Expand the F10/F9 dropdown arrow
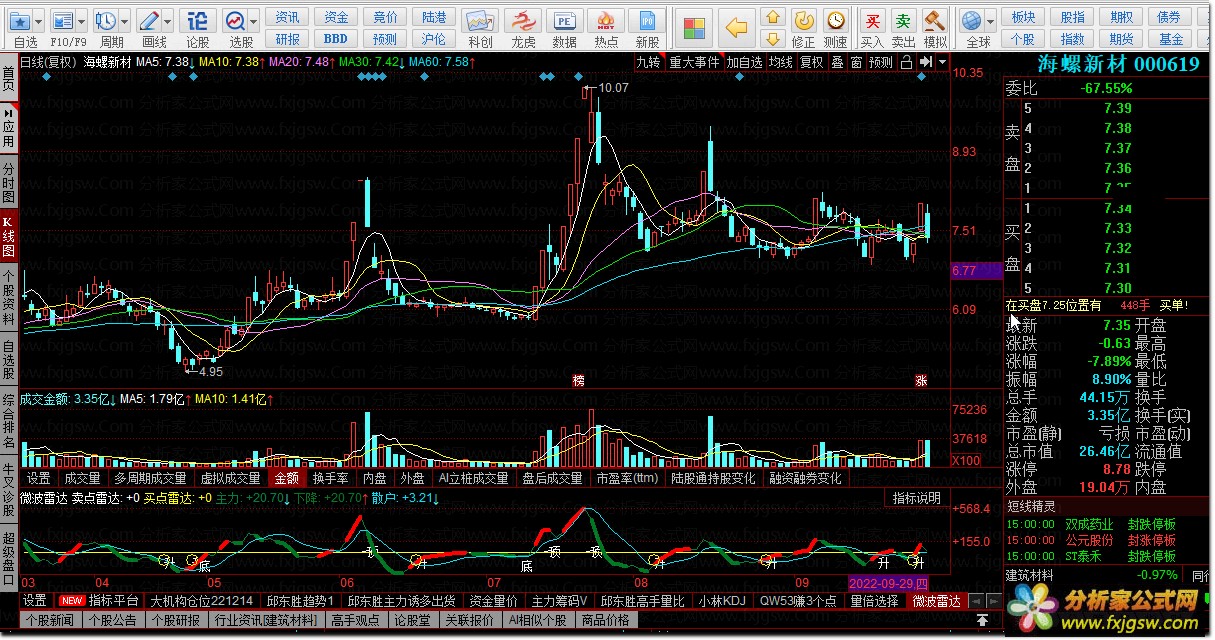1215x640 pixels. click(x=81, y=21)
